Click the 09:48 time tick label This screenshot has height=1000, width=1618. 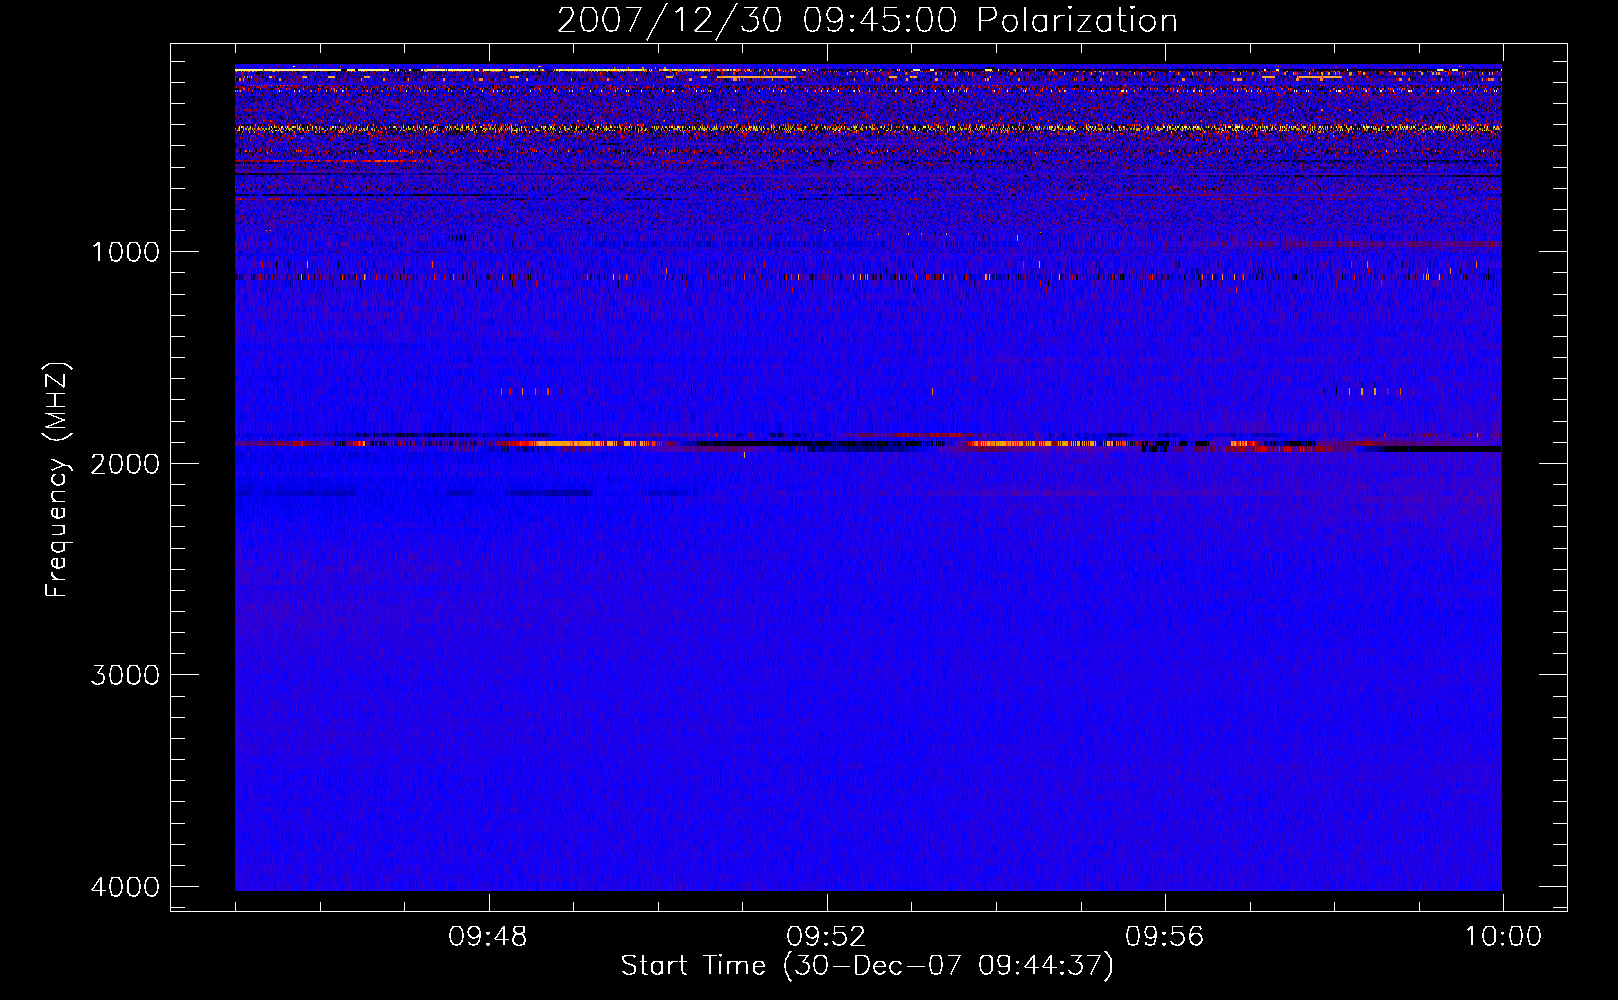click(488, 937)
